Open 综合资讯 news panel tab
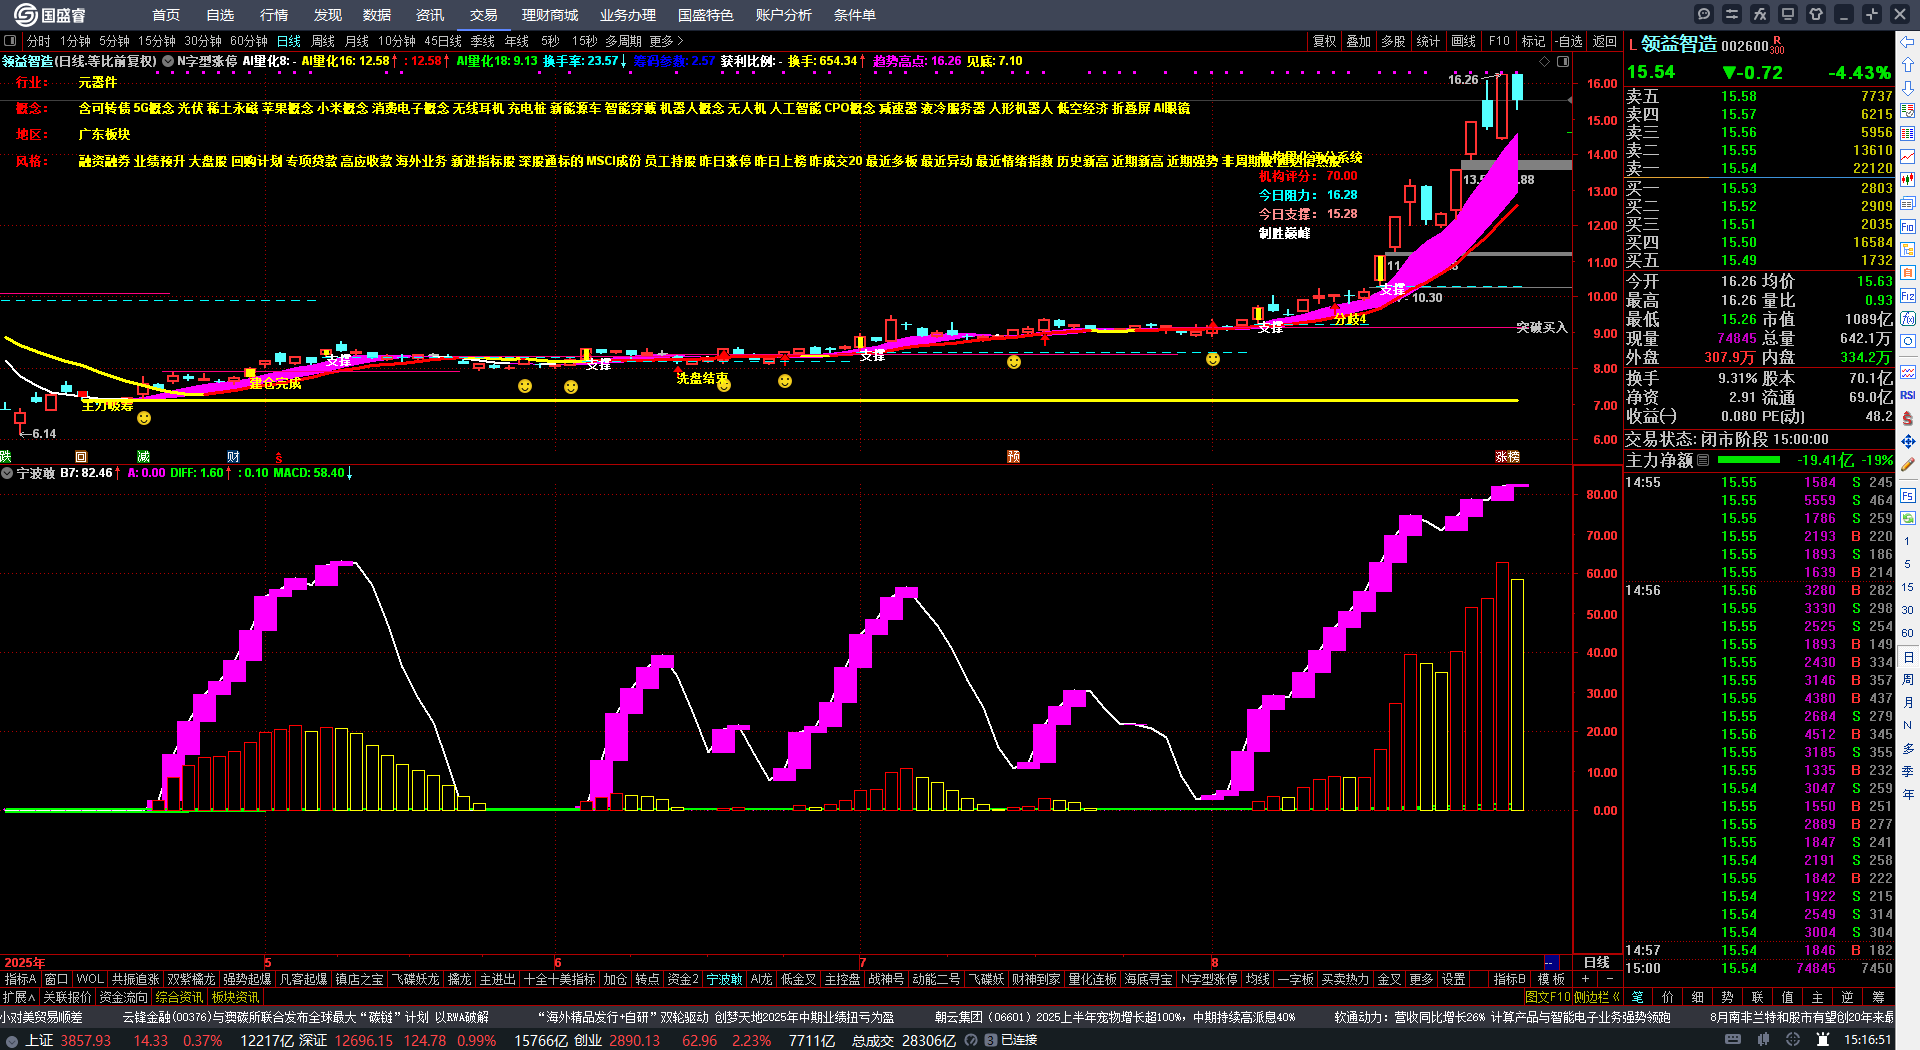The image size is (1920, 1050). click(x=180, y=997)
